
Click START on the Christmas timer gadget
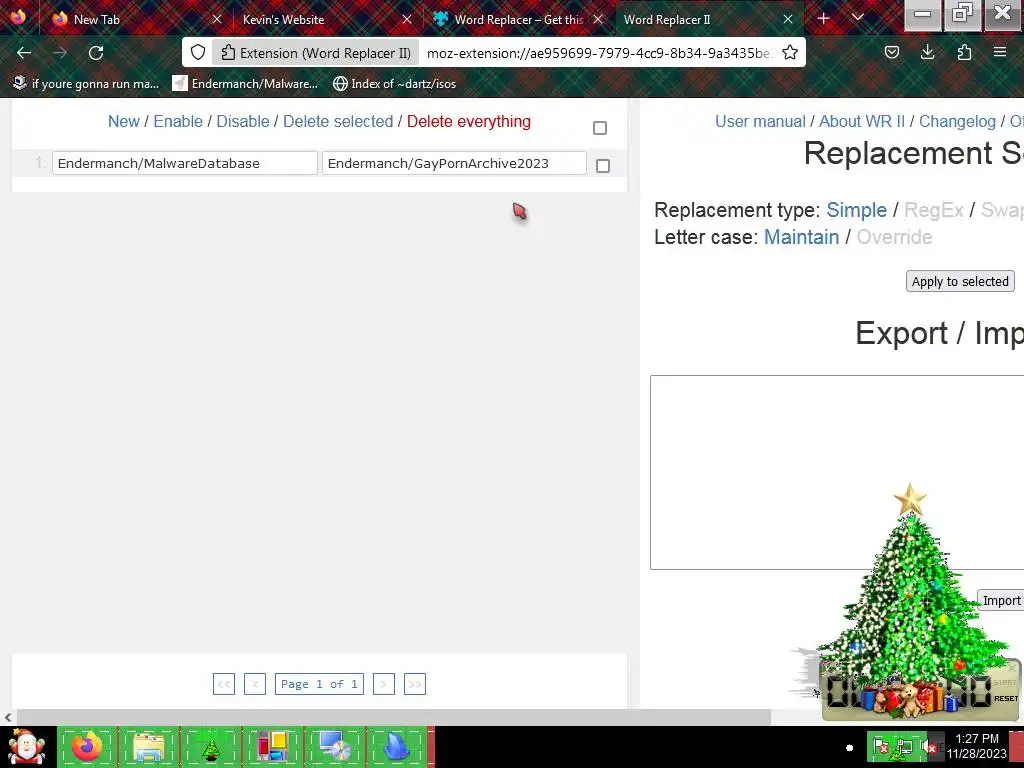pos(1005,682)
